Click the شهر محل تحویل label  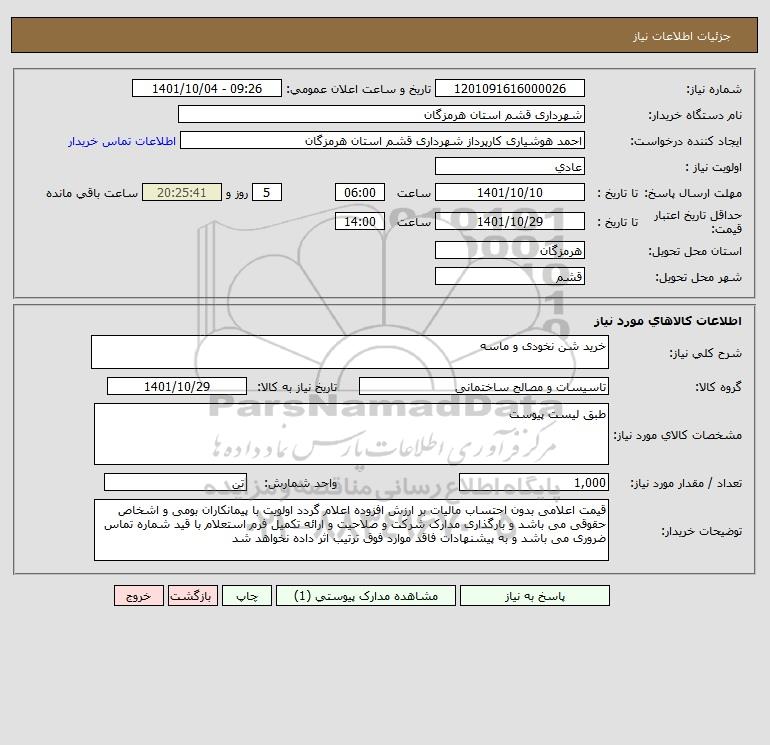pos(699,277)
